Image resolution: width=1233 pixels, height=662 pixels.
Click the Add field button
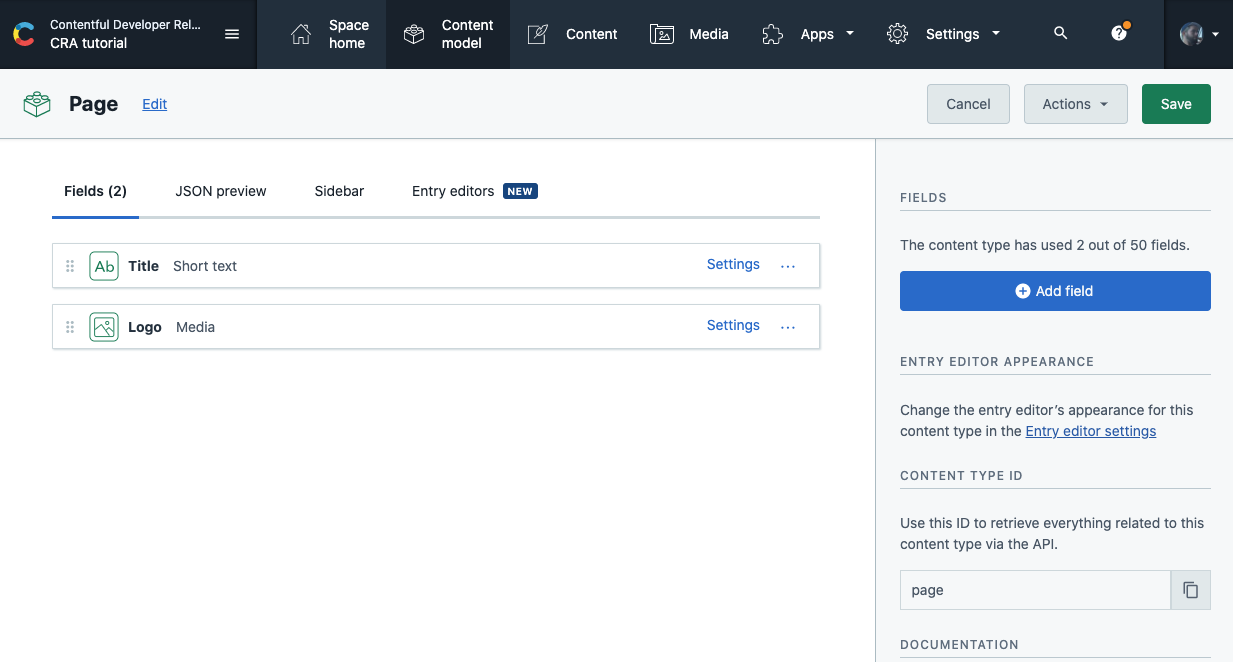click(1054, 290)
